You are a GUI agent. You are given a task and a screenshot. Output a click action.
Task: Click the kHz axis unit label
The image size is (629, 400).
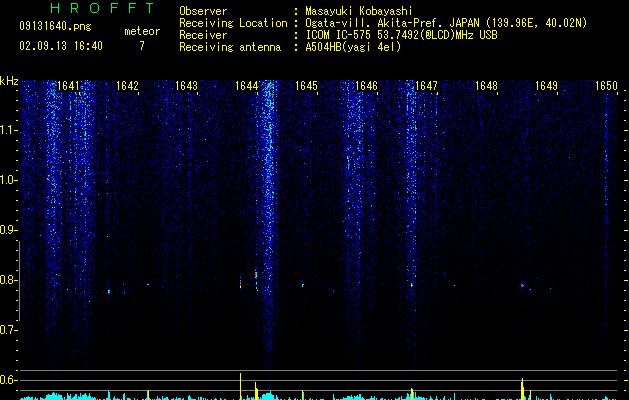click(9, 81)
